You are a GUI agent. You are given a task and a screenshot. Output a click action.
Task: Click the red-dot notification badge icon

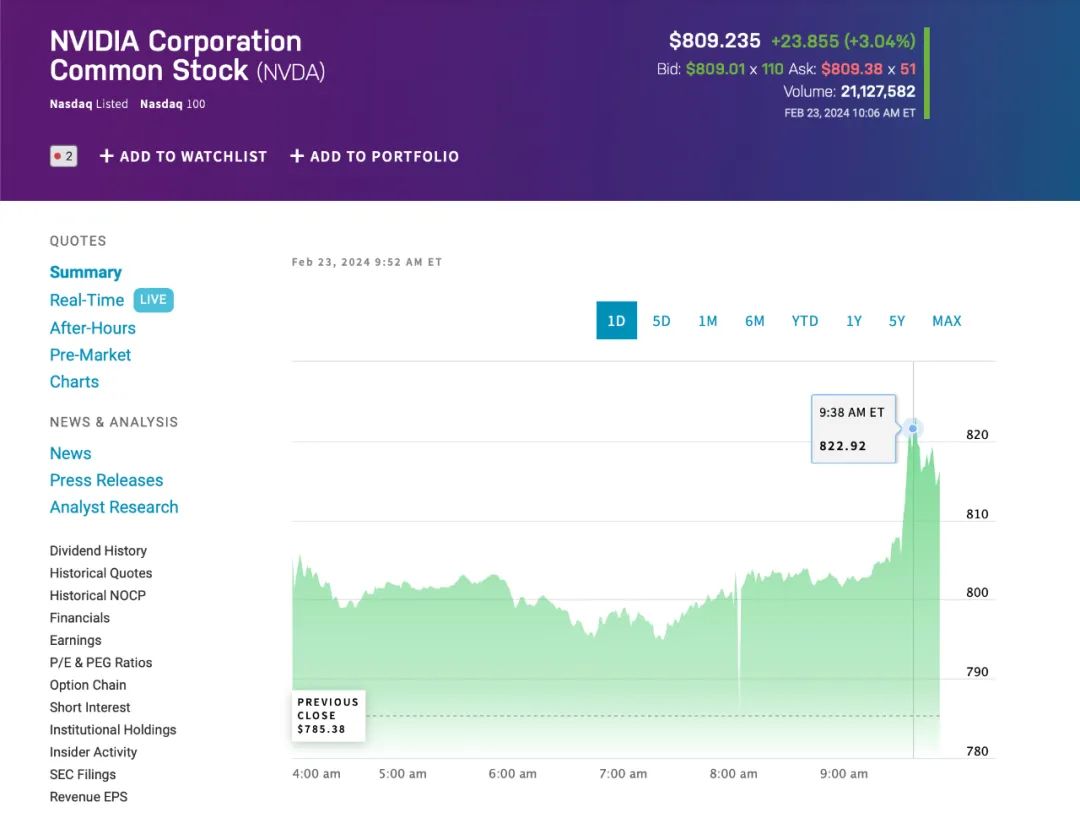coord(63,156)
